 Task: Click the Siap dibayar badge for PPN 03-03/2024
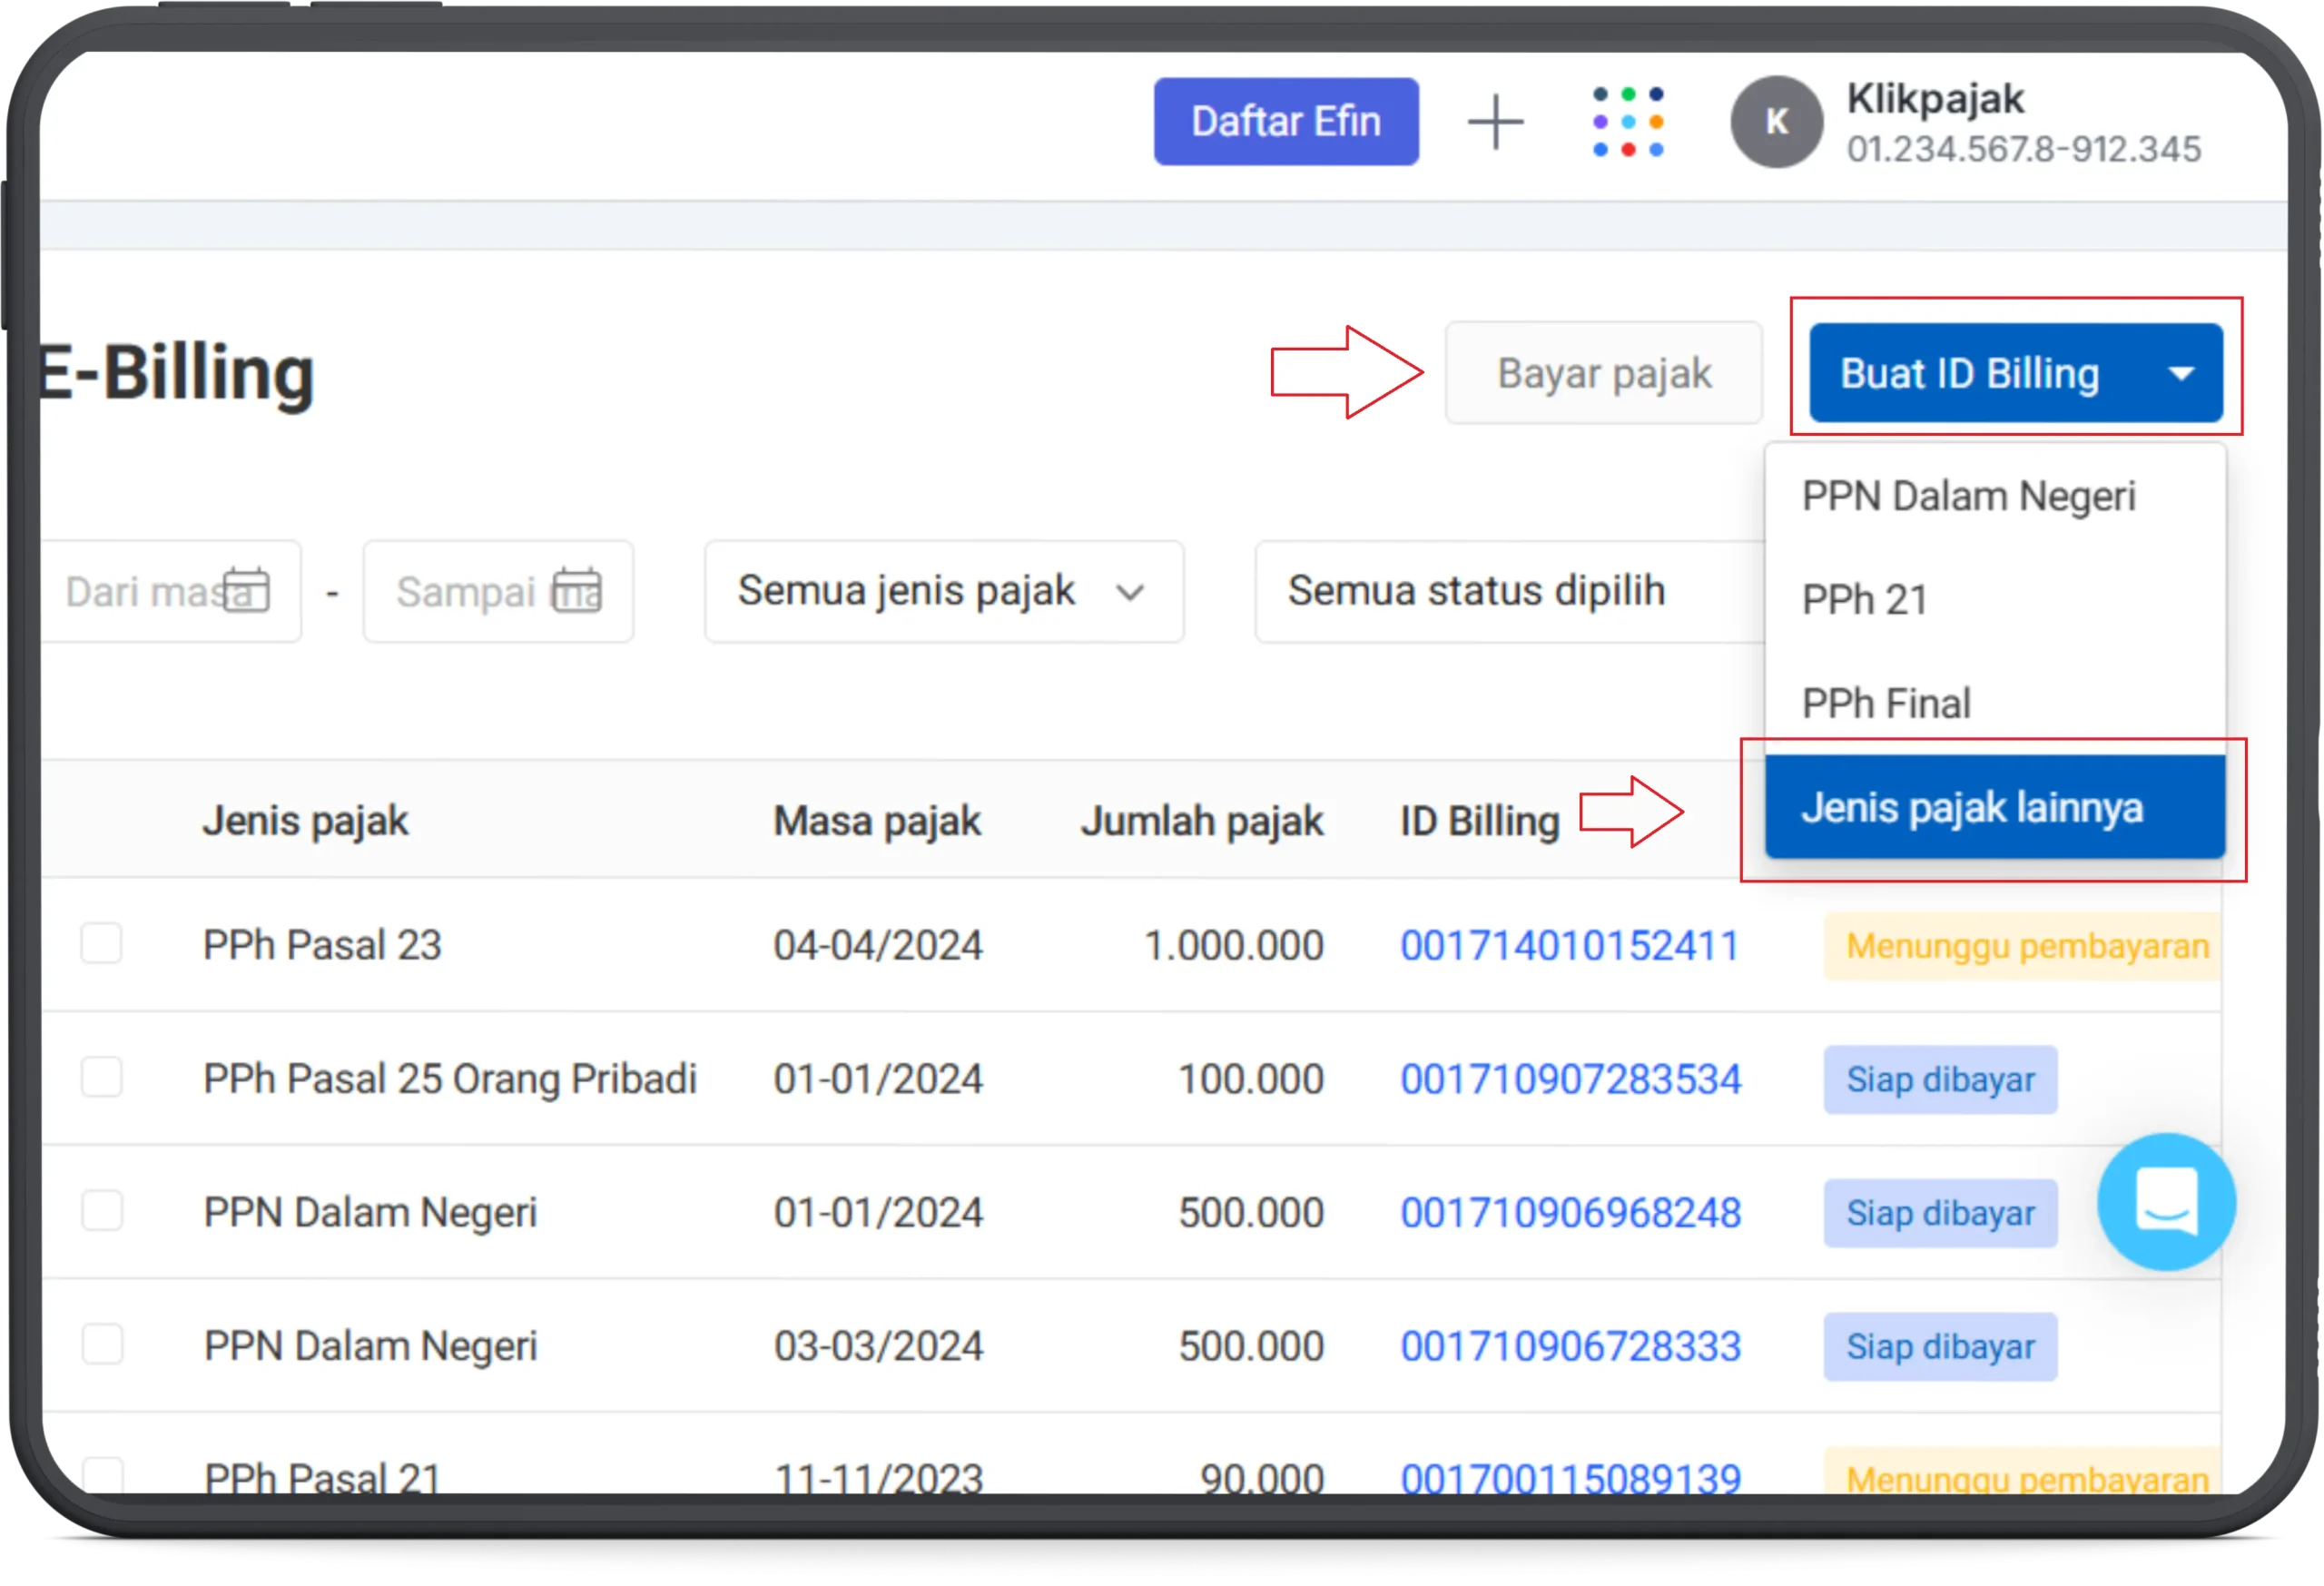[1939, 1346]
